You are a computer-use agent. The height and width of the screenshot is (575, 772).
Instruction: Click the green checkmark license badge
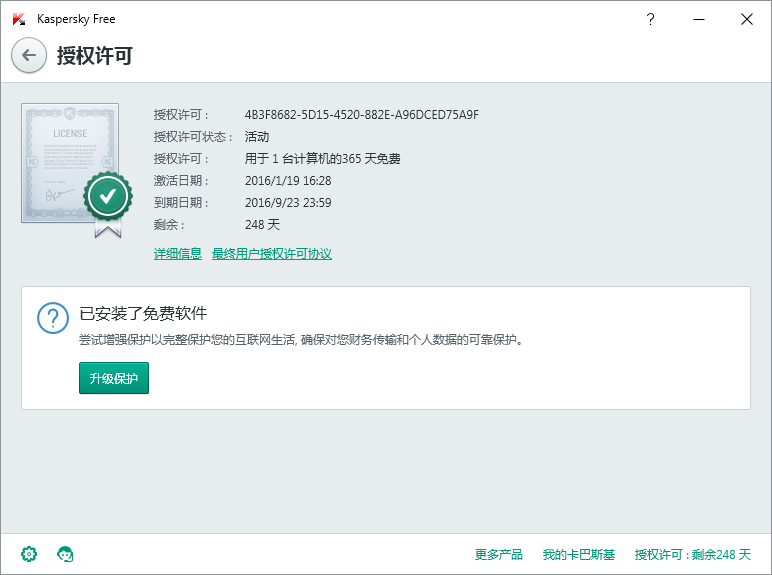pos(107,196)
